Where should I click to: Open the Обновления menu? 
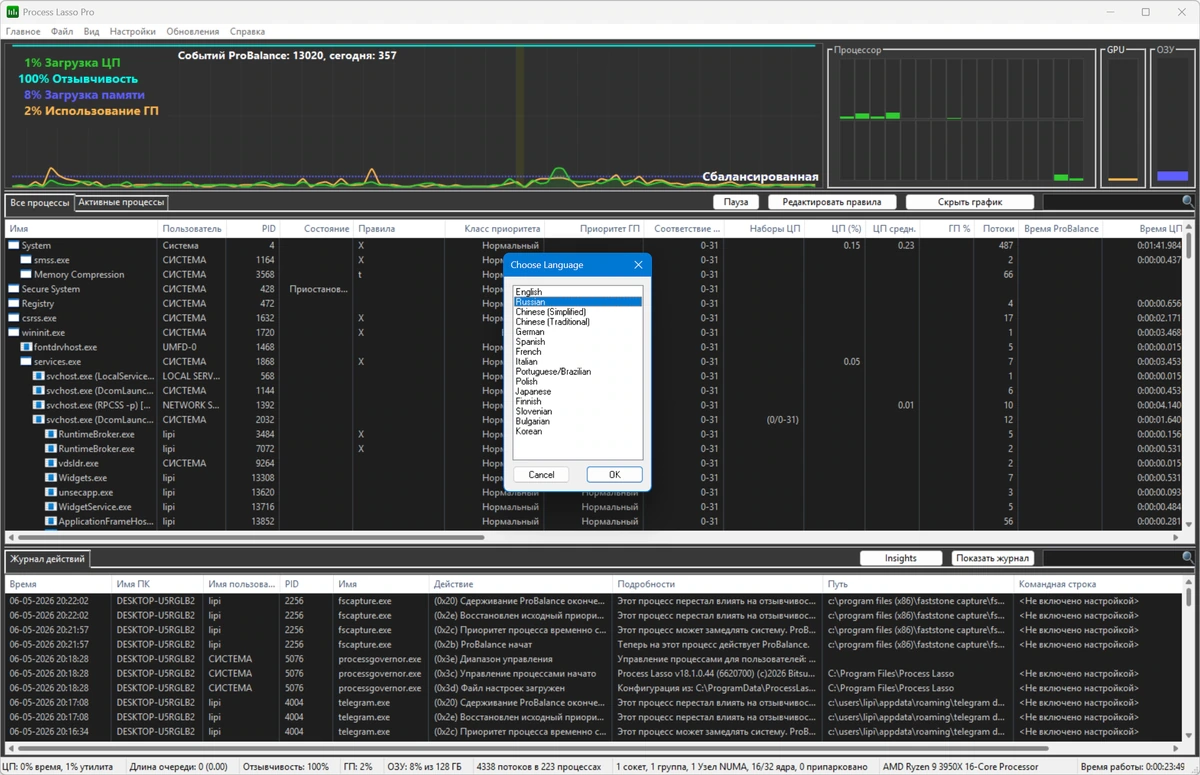point(194,32)
